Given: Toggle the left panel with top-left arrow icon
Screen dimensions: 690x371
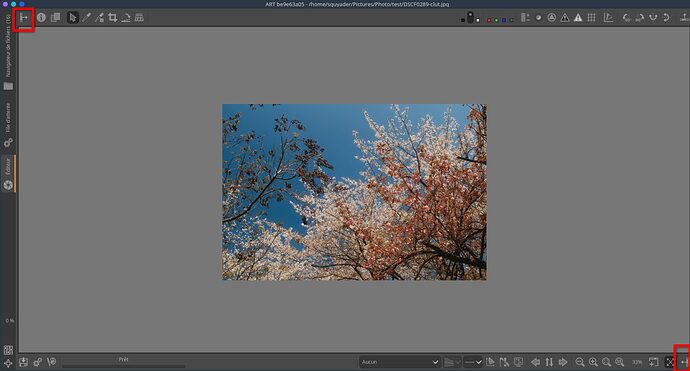Looking at the screenshot, I should (24, 18).
